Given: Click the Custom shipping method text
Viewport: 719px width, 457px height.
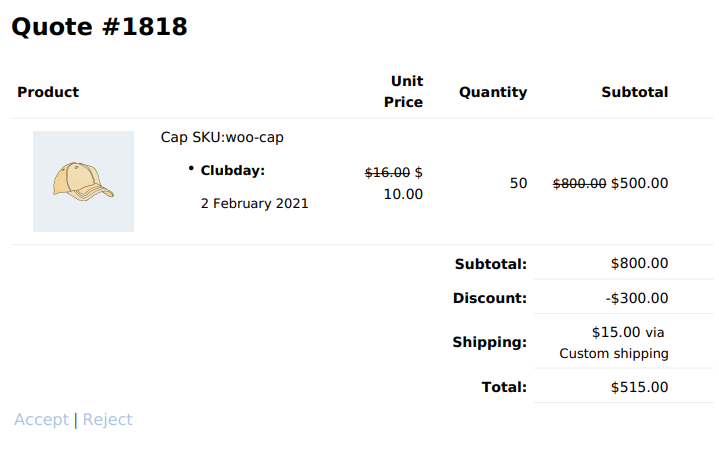Looking at the screenshot, I should pos(614,353).
